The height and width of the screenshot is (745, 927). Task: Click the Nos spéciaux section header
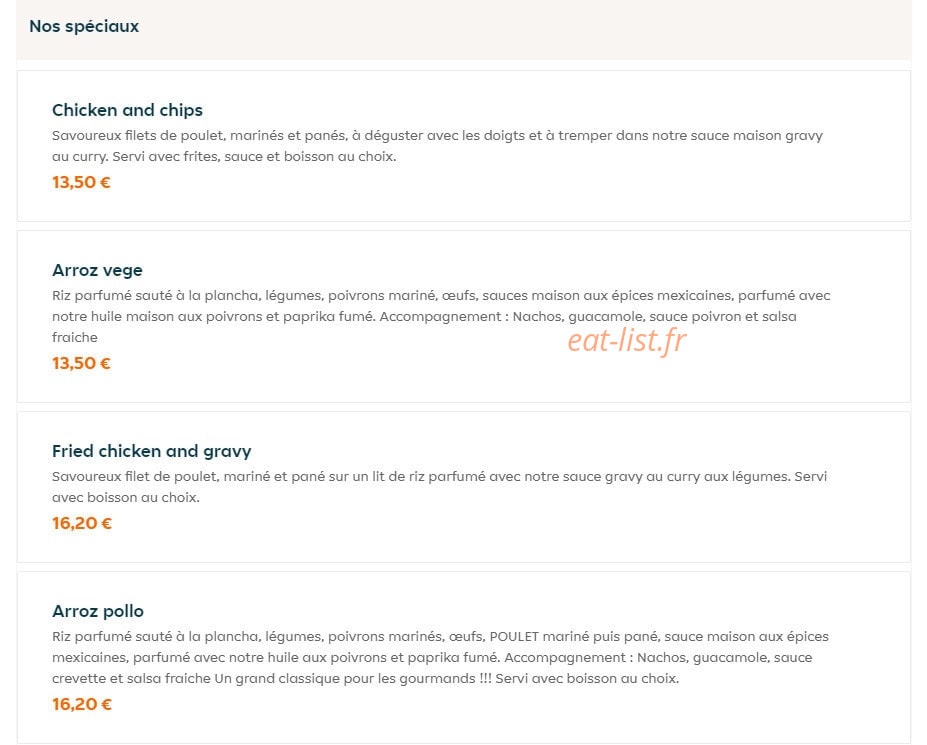click(84, 26)
